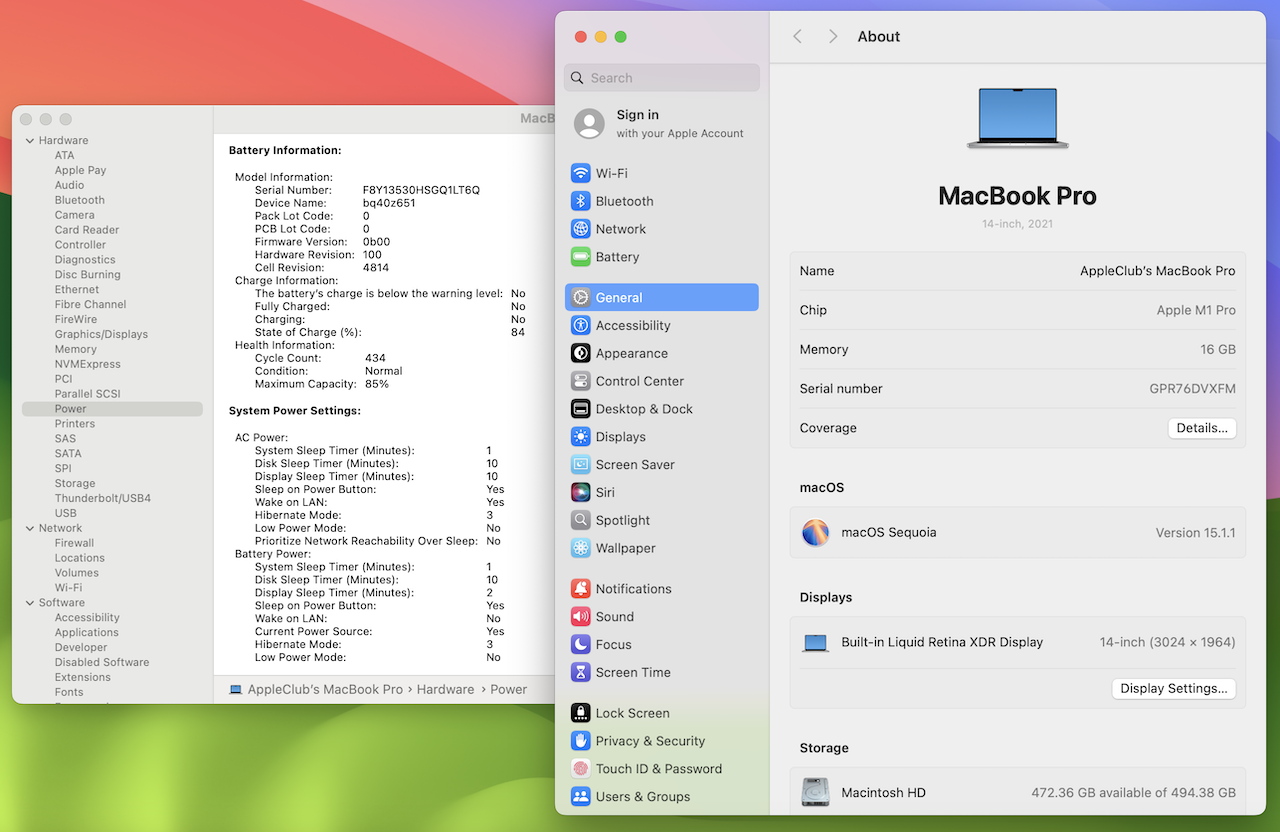The width and height of the screenshot is (1280, 832).
Task: Select Graphics/Displays in System Information
Action: (101, 335)
